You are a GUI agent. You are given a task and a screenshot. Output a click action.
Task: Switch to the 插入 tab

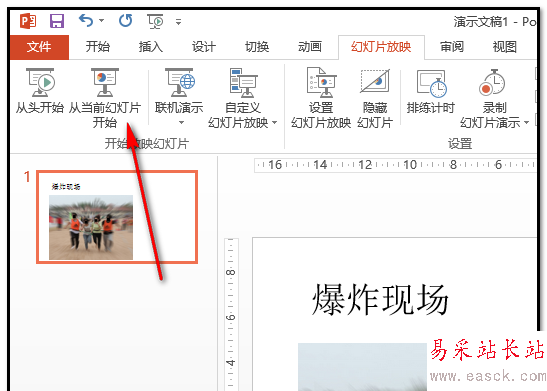[151, 47]
